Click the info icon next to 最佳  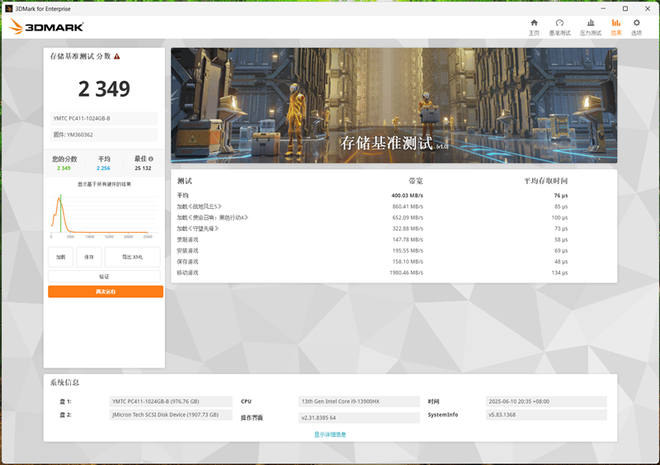(x=152, y=160)
